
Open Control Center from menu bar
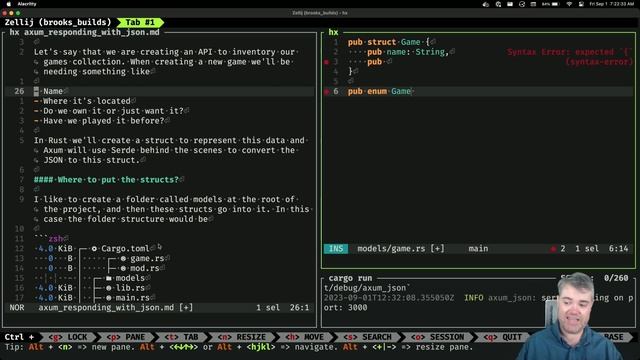click(x=581, y=4)
